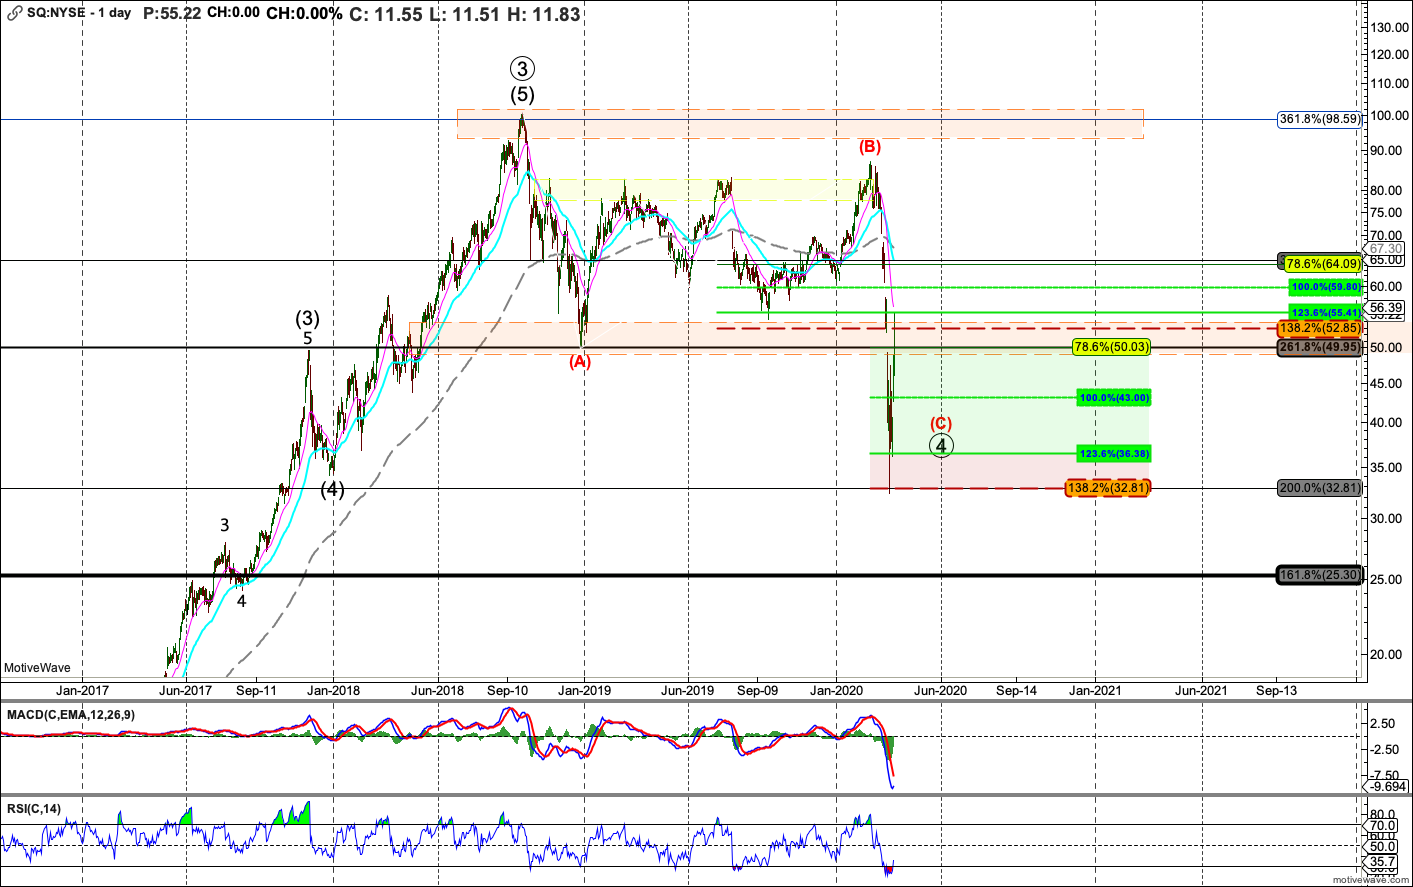Viewport: 1413px width, 887px height.
Task: Click the Jun-2018 time axis label
Action: tap(437, 690)
